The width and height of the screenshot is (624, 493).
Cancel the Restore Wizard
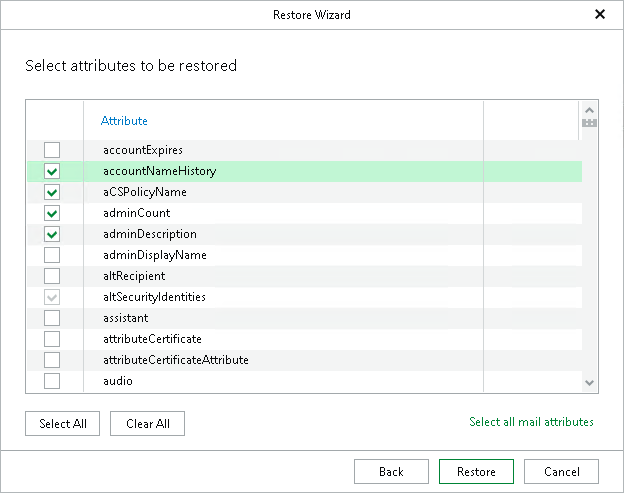[561, 472]
